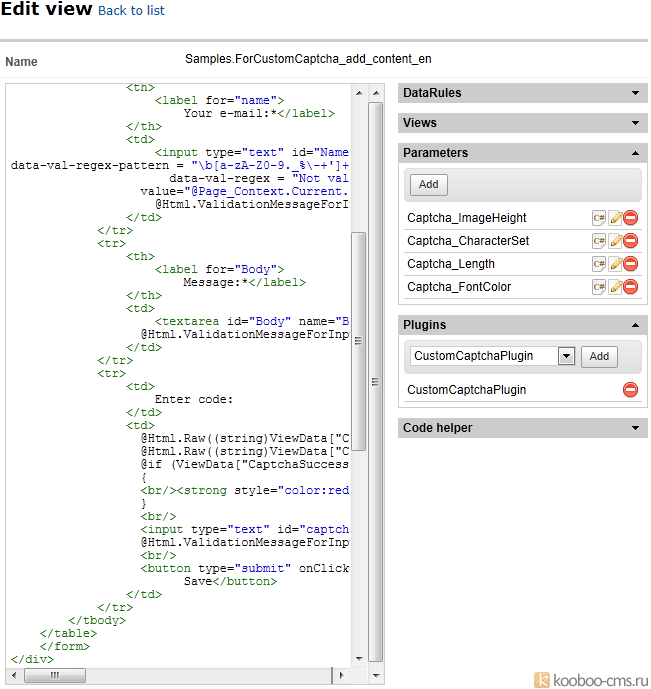Remove the Captcha_CharacterSet parameter

(630, 241)
